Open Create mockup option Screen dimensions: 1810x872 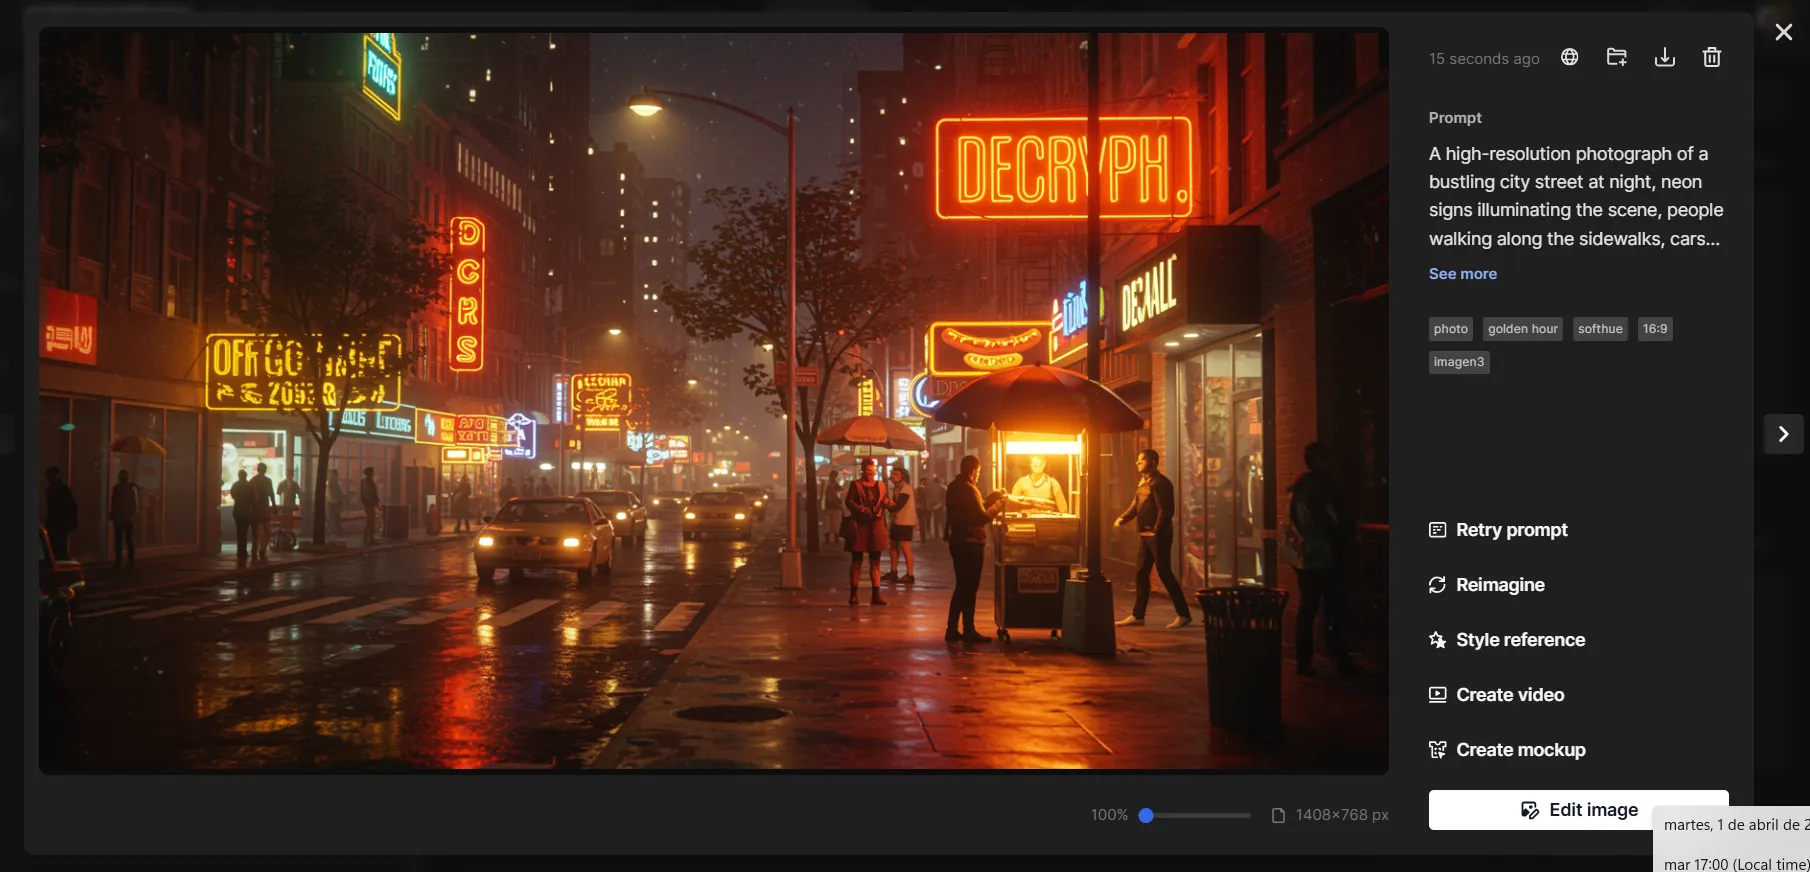click(x=1520, y=750)
